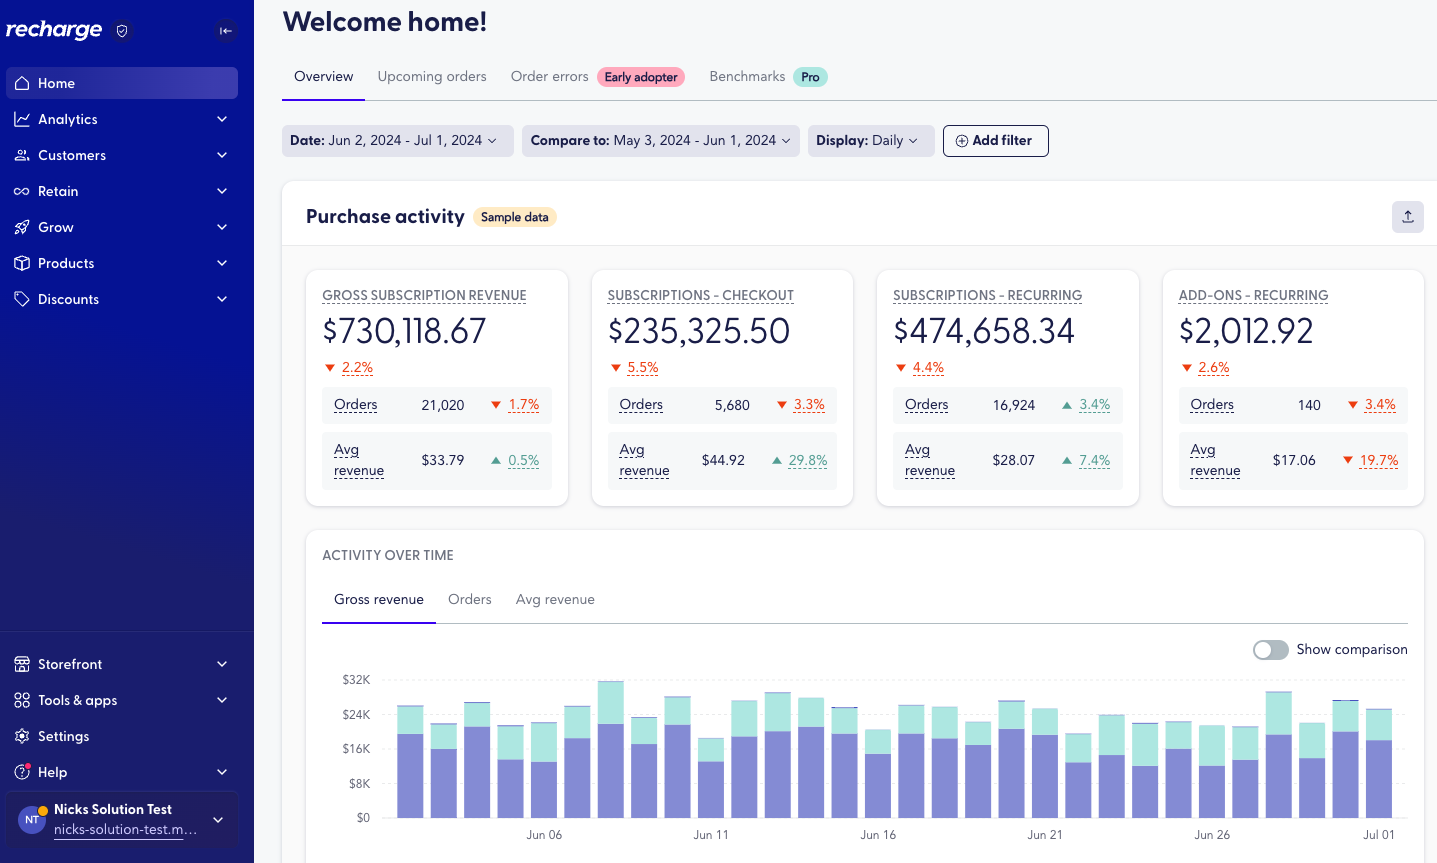Click the export icon on Purchase activity
The image size is (1437, 863).
tap(1407, 216)
